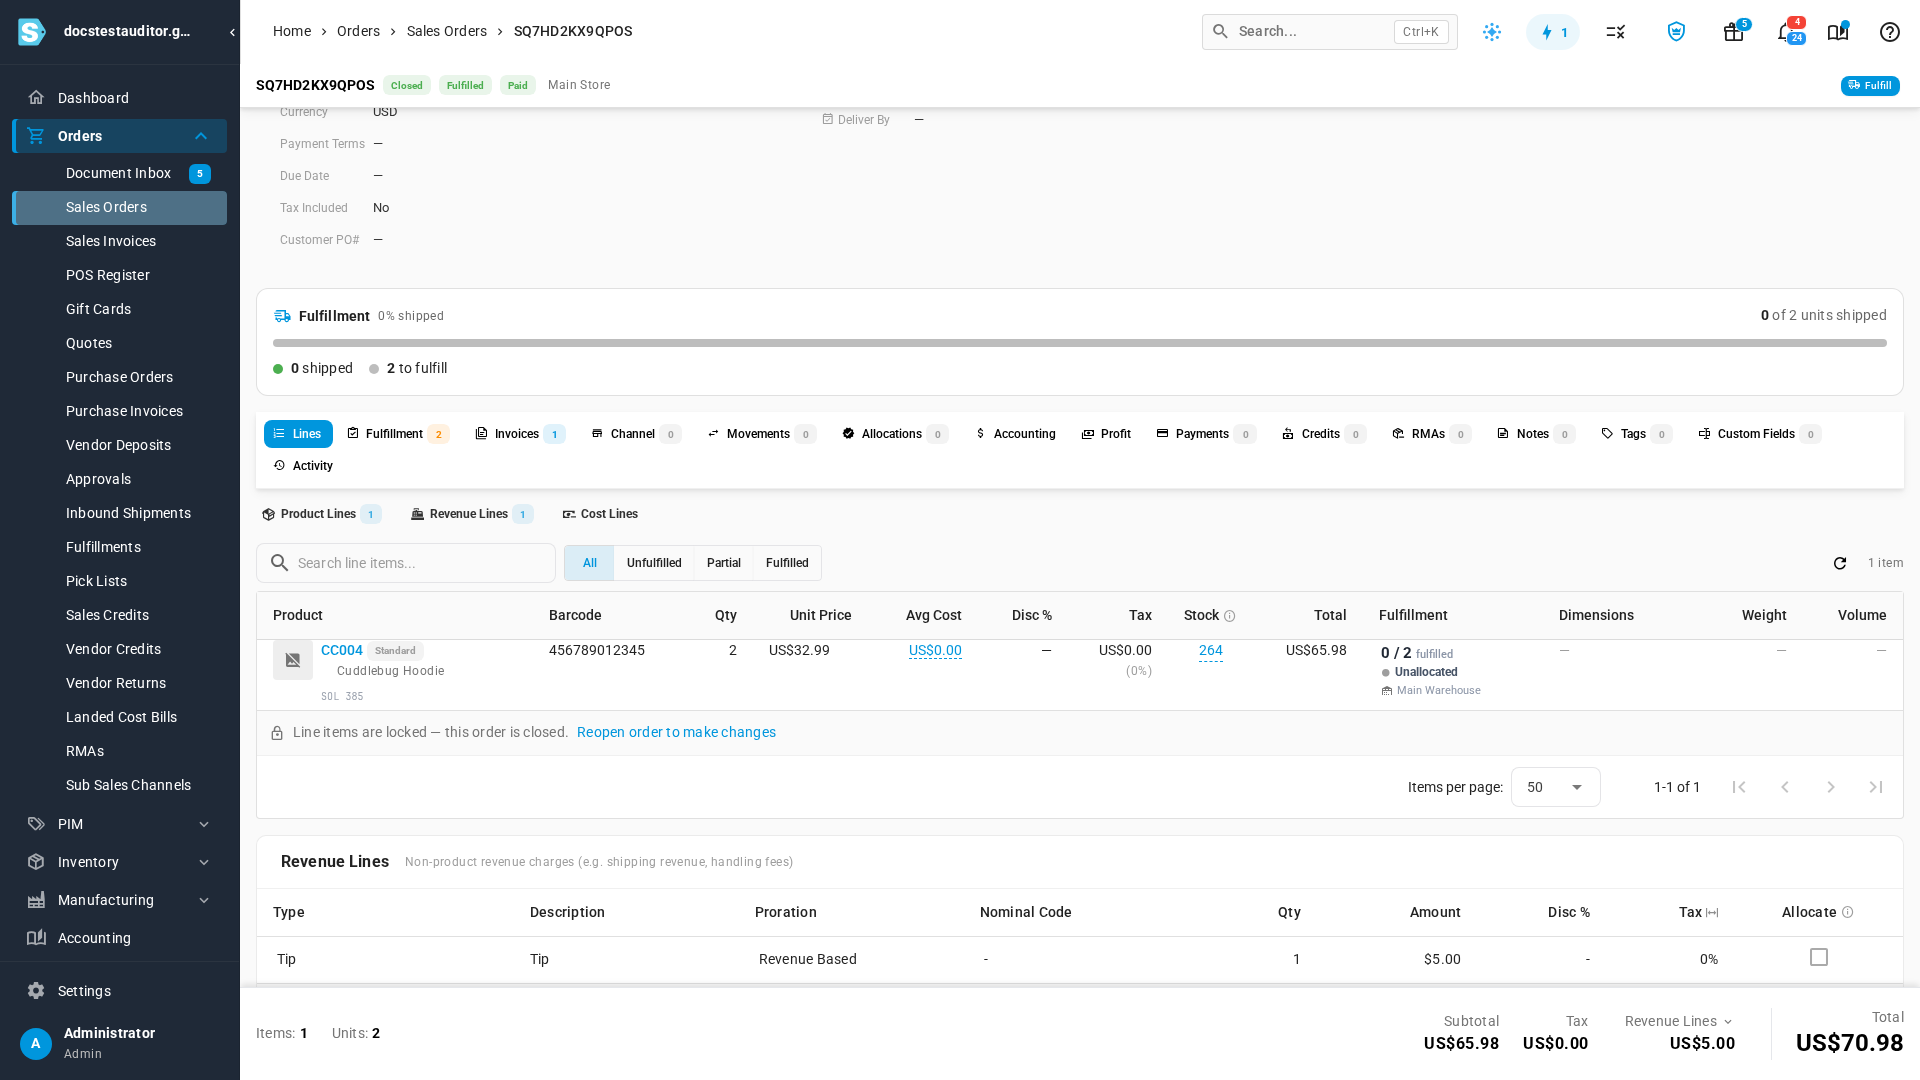Viewport: 1920px width, 1080px height.
Task: Select the Fulfilled filter toggle
Action: pyautogui.click(x=787, y=563)
